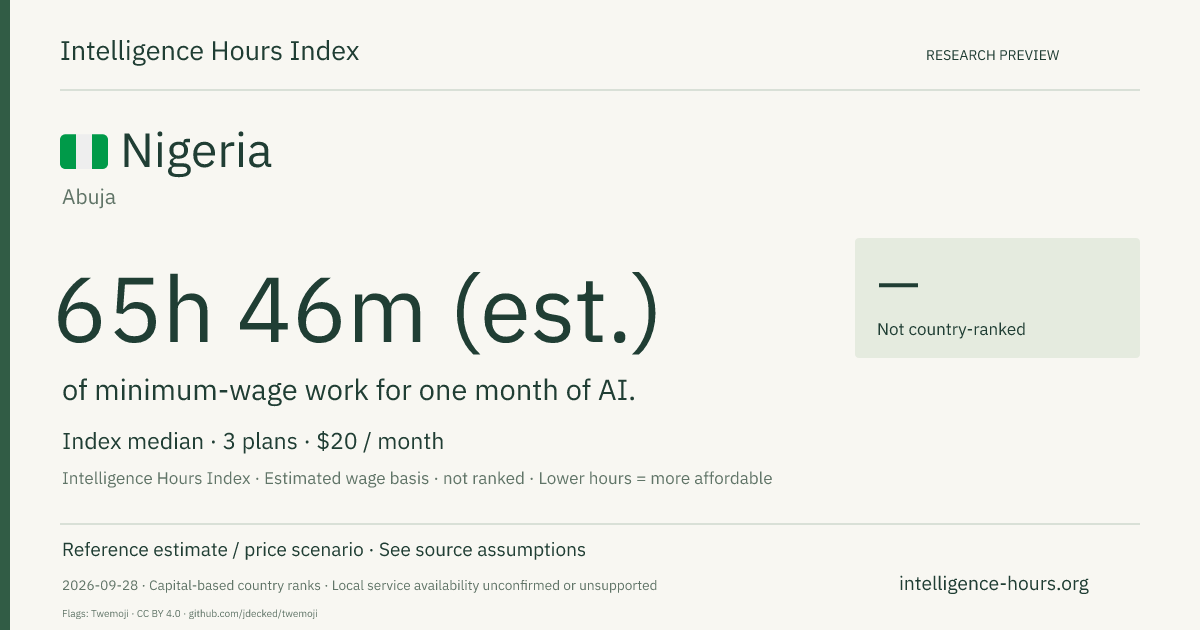Click the Flags: Twemoji credit
The image size is (1200, 630).
pos(90,613)
